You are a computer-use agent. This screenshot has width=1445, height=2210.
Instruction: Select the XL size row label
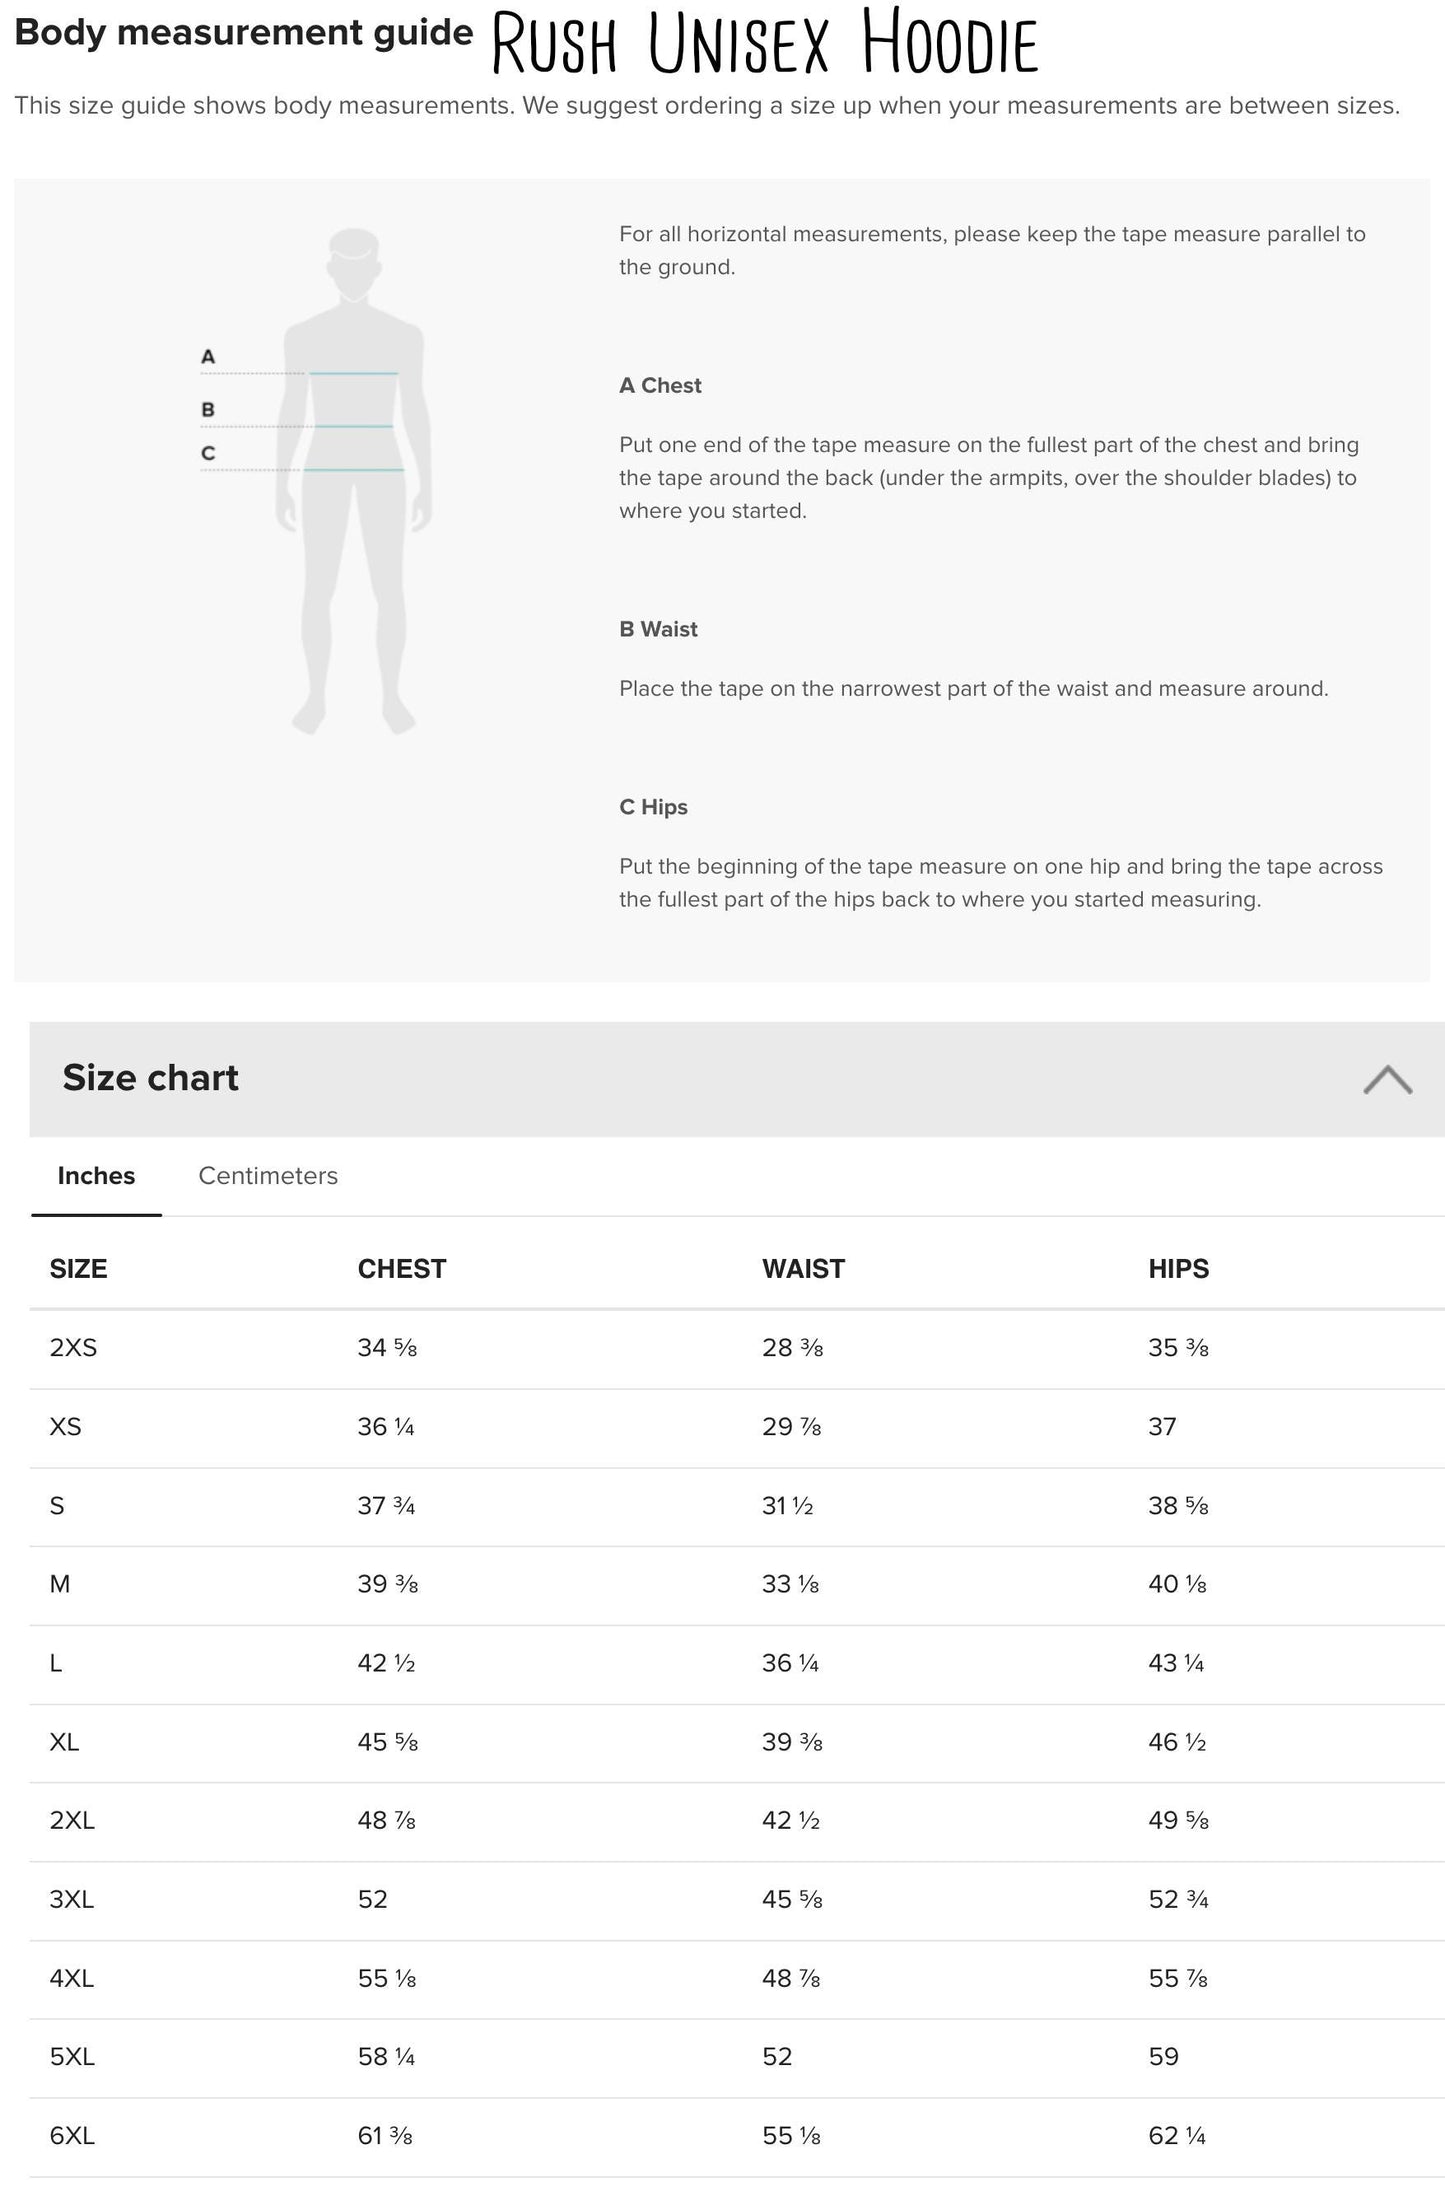point(64,1742)
